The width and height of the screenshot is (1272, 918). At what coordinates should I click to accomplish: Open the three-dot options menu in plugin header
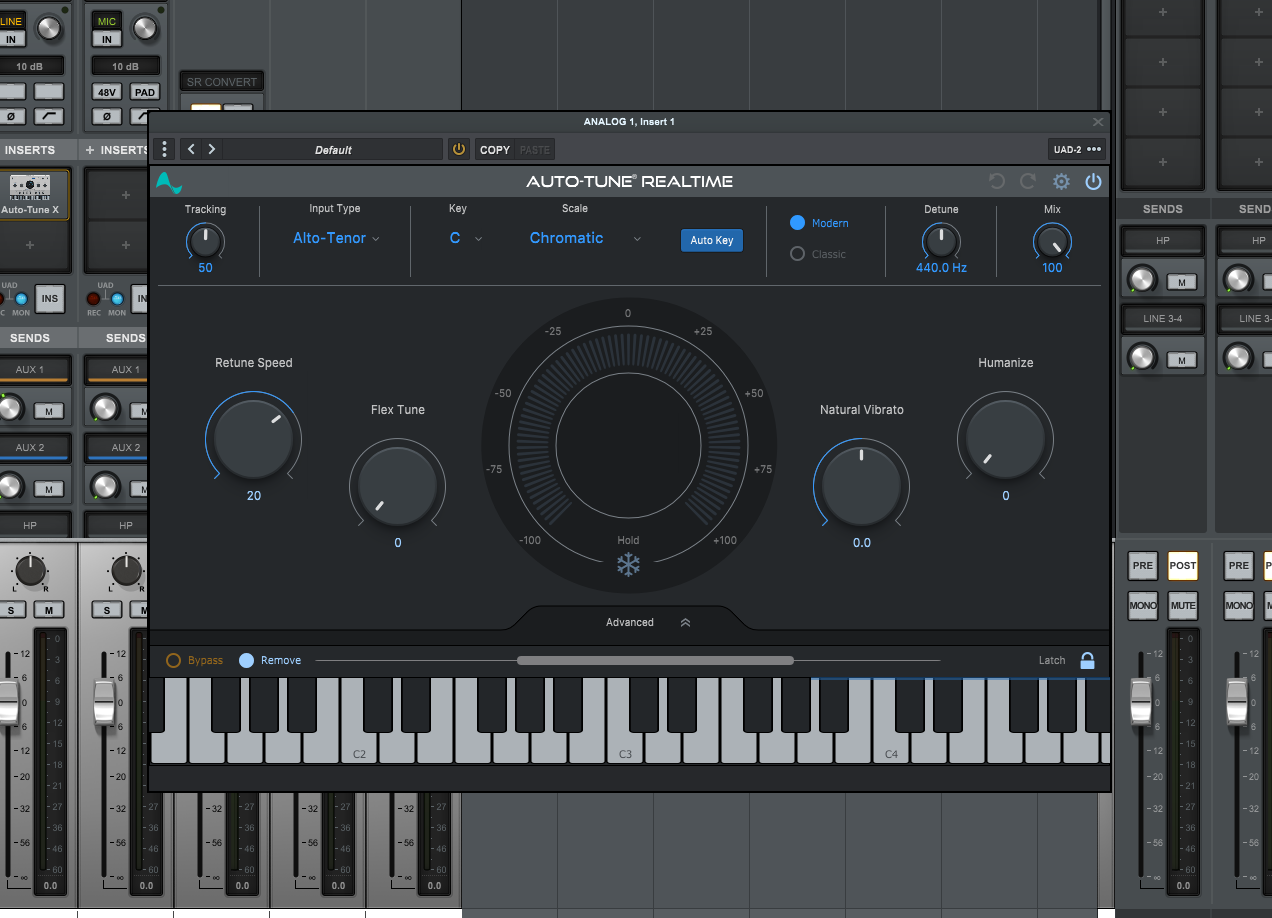[x=164, y=148]
